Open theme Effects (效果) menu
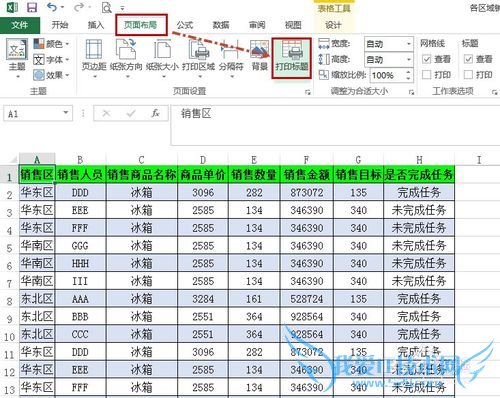 pos(52,75)
